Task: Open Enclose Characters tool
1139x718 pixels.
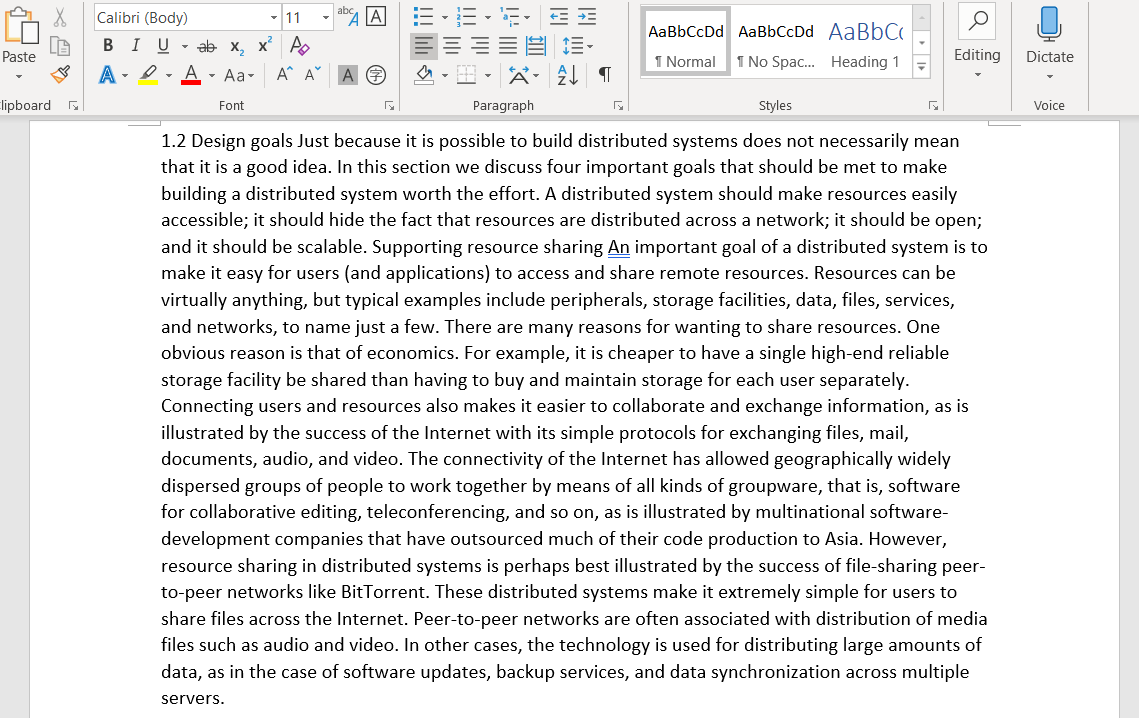Action: click(376, 75)
